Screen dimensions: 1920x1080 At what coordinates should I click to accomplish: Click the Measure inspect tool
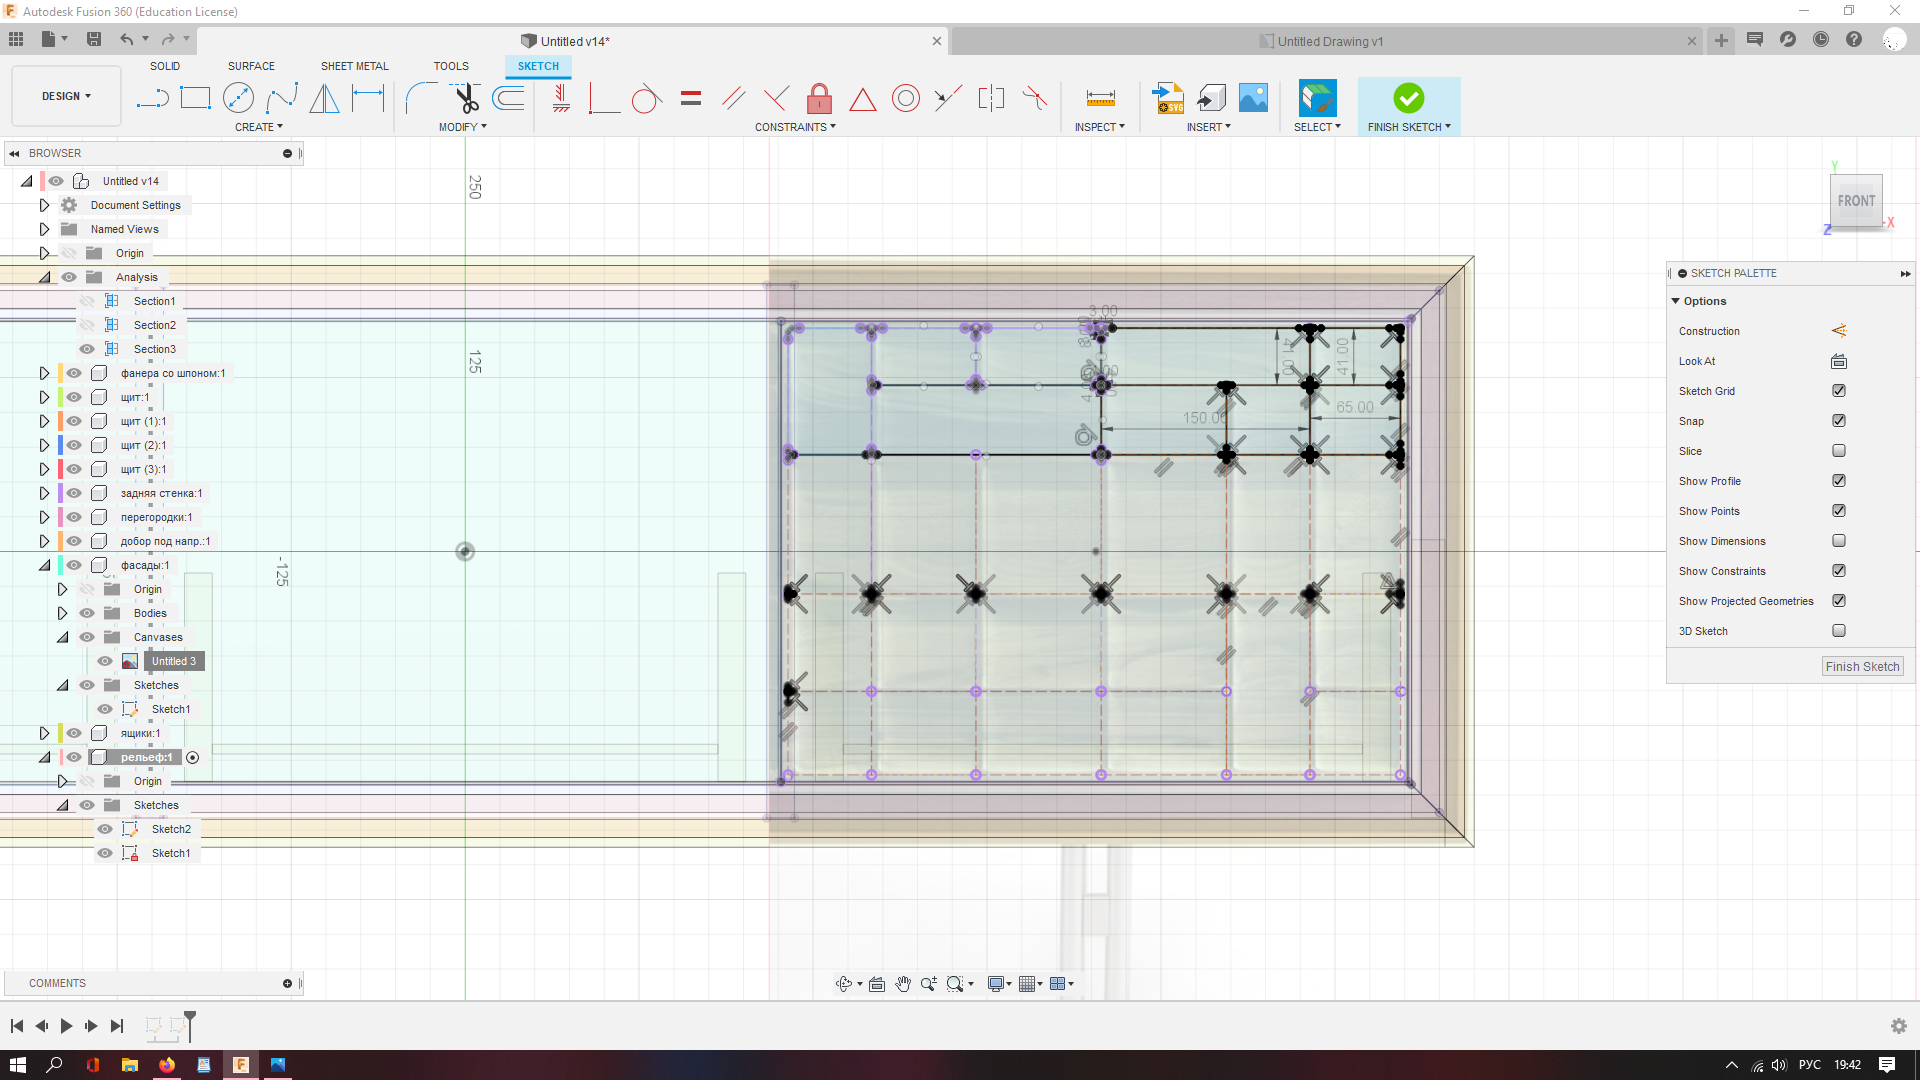pyautogui.click(x=1100, y=98)
